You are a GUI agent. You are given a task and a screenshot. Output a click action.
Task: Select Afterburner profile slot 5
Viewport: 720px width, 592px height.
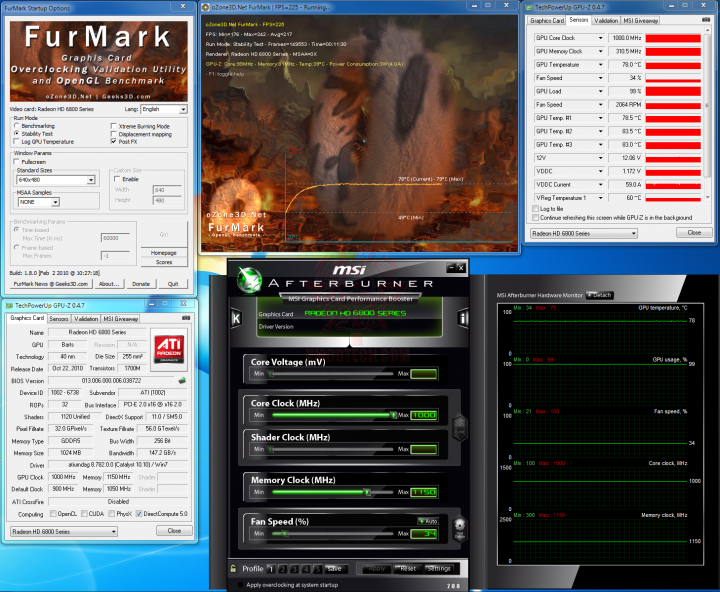coord(317,569)
